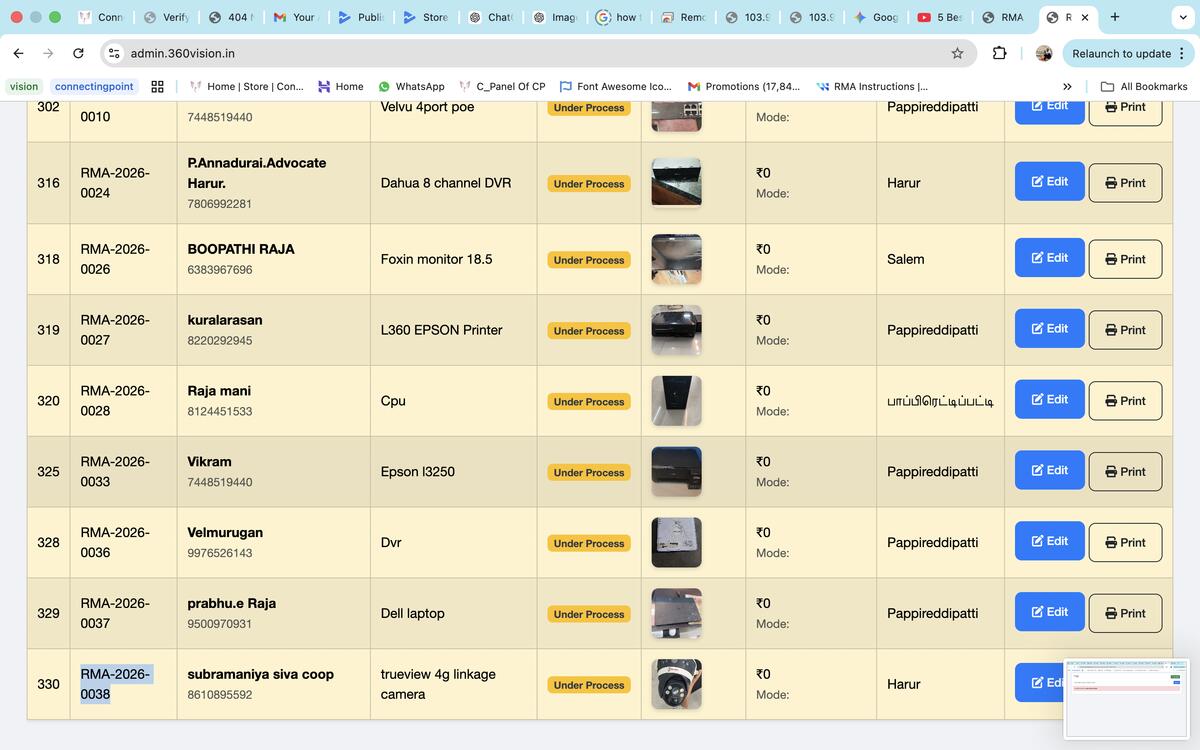
Task: Open the user profile avatar
Action: (x=1044, y=53)
